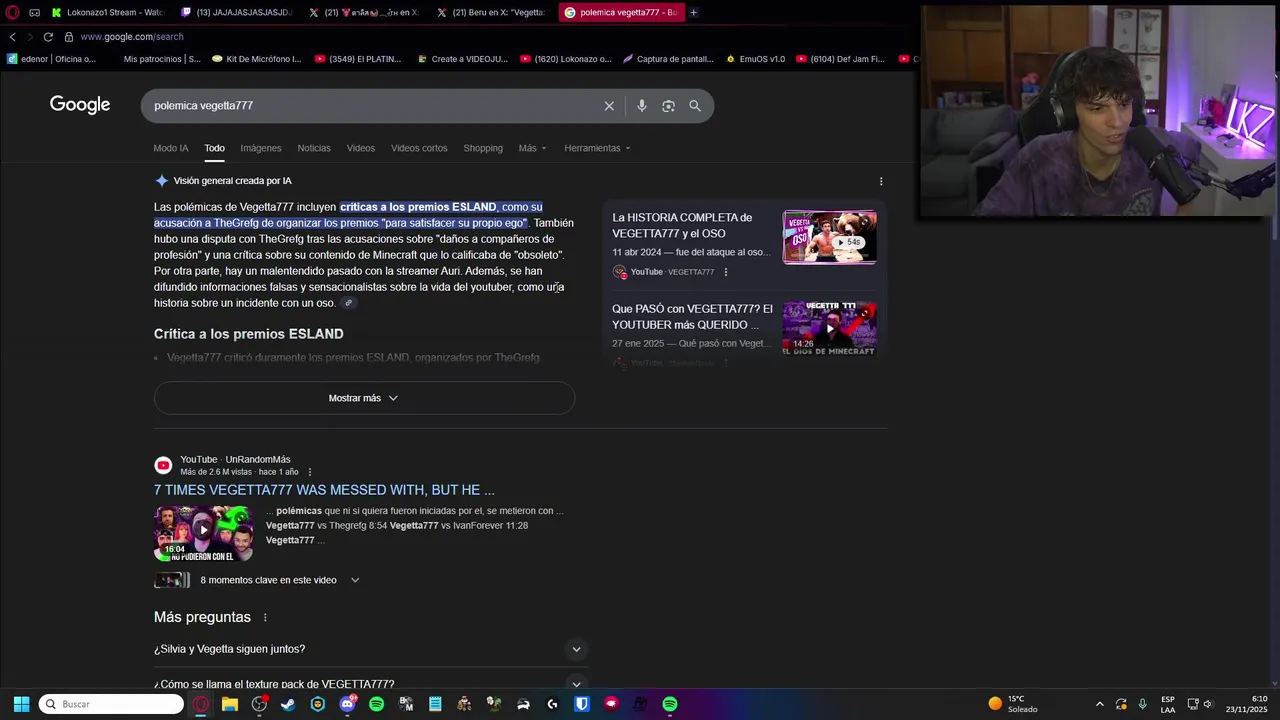
Task: Open three-dot menu for UnRandomMás result
Action: (310, 472)
